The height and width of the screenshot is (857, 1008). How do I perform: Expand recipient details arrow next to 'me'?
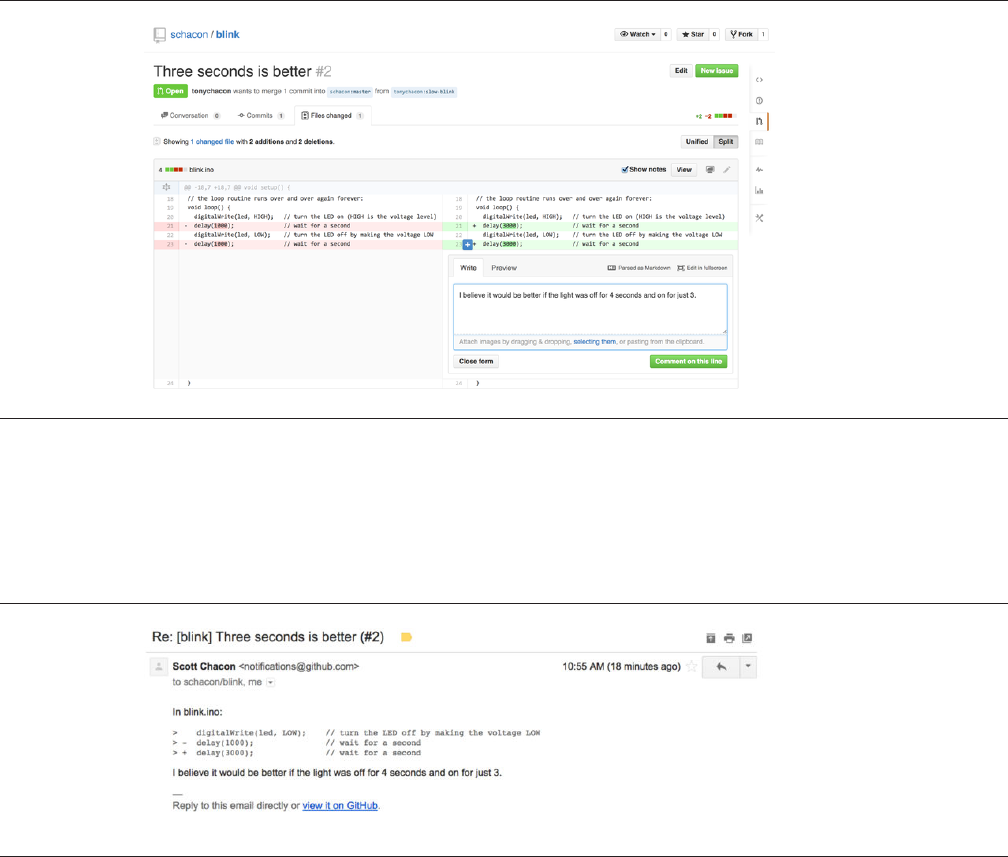pos(271,683)
